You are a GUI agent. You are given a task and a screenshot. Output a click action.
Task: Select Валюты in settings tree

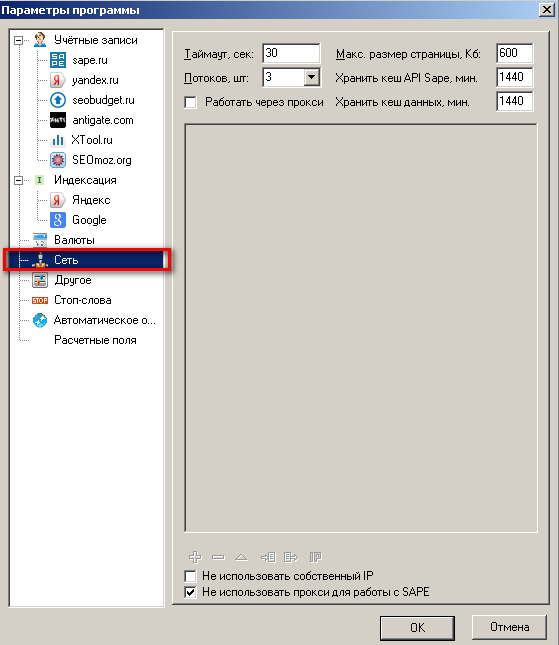[x=74, y=240]
